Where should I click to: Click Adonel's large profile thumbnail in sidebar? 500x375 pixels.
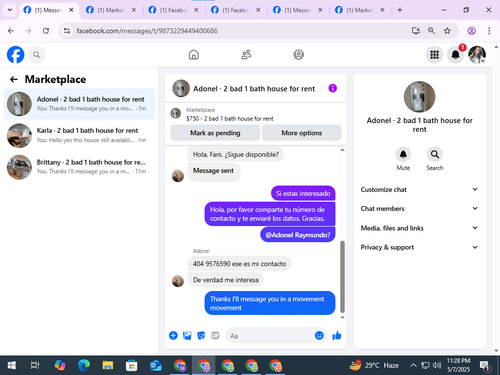(419, 97)
